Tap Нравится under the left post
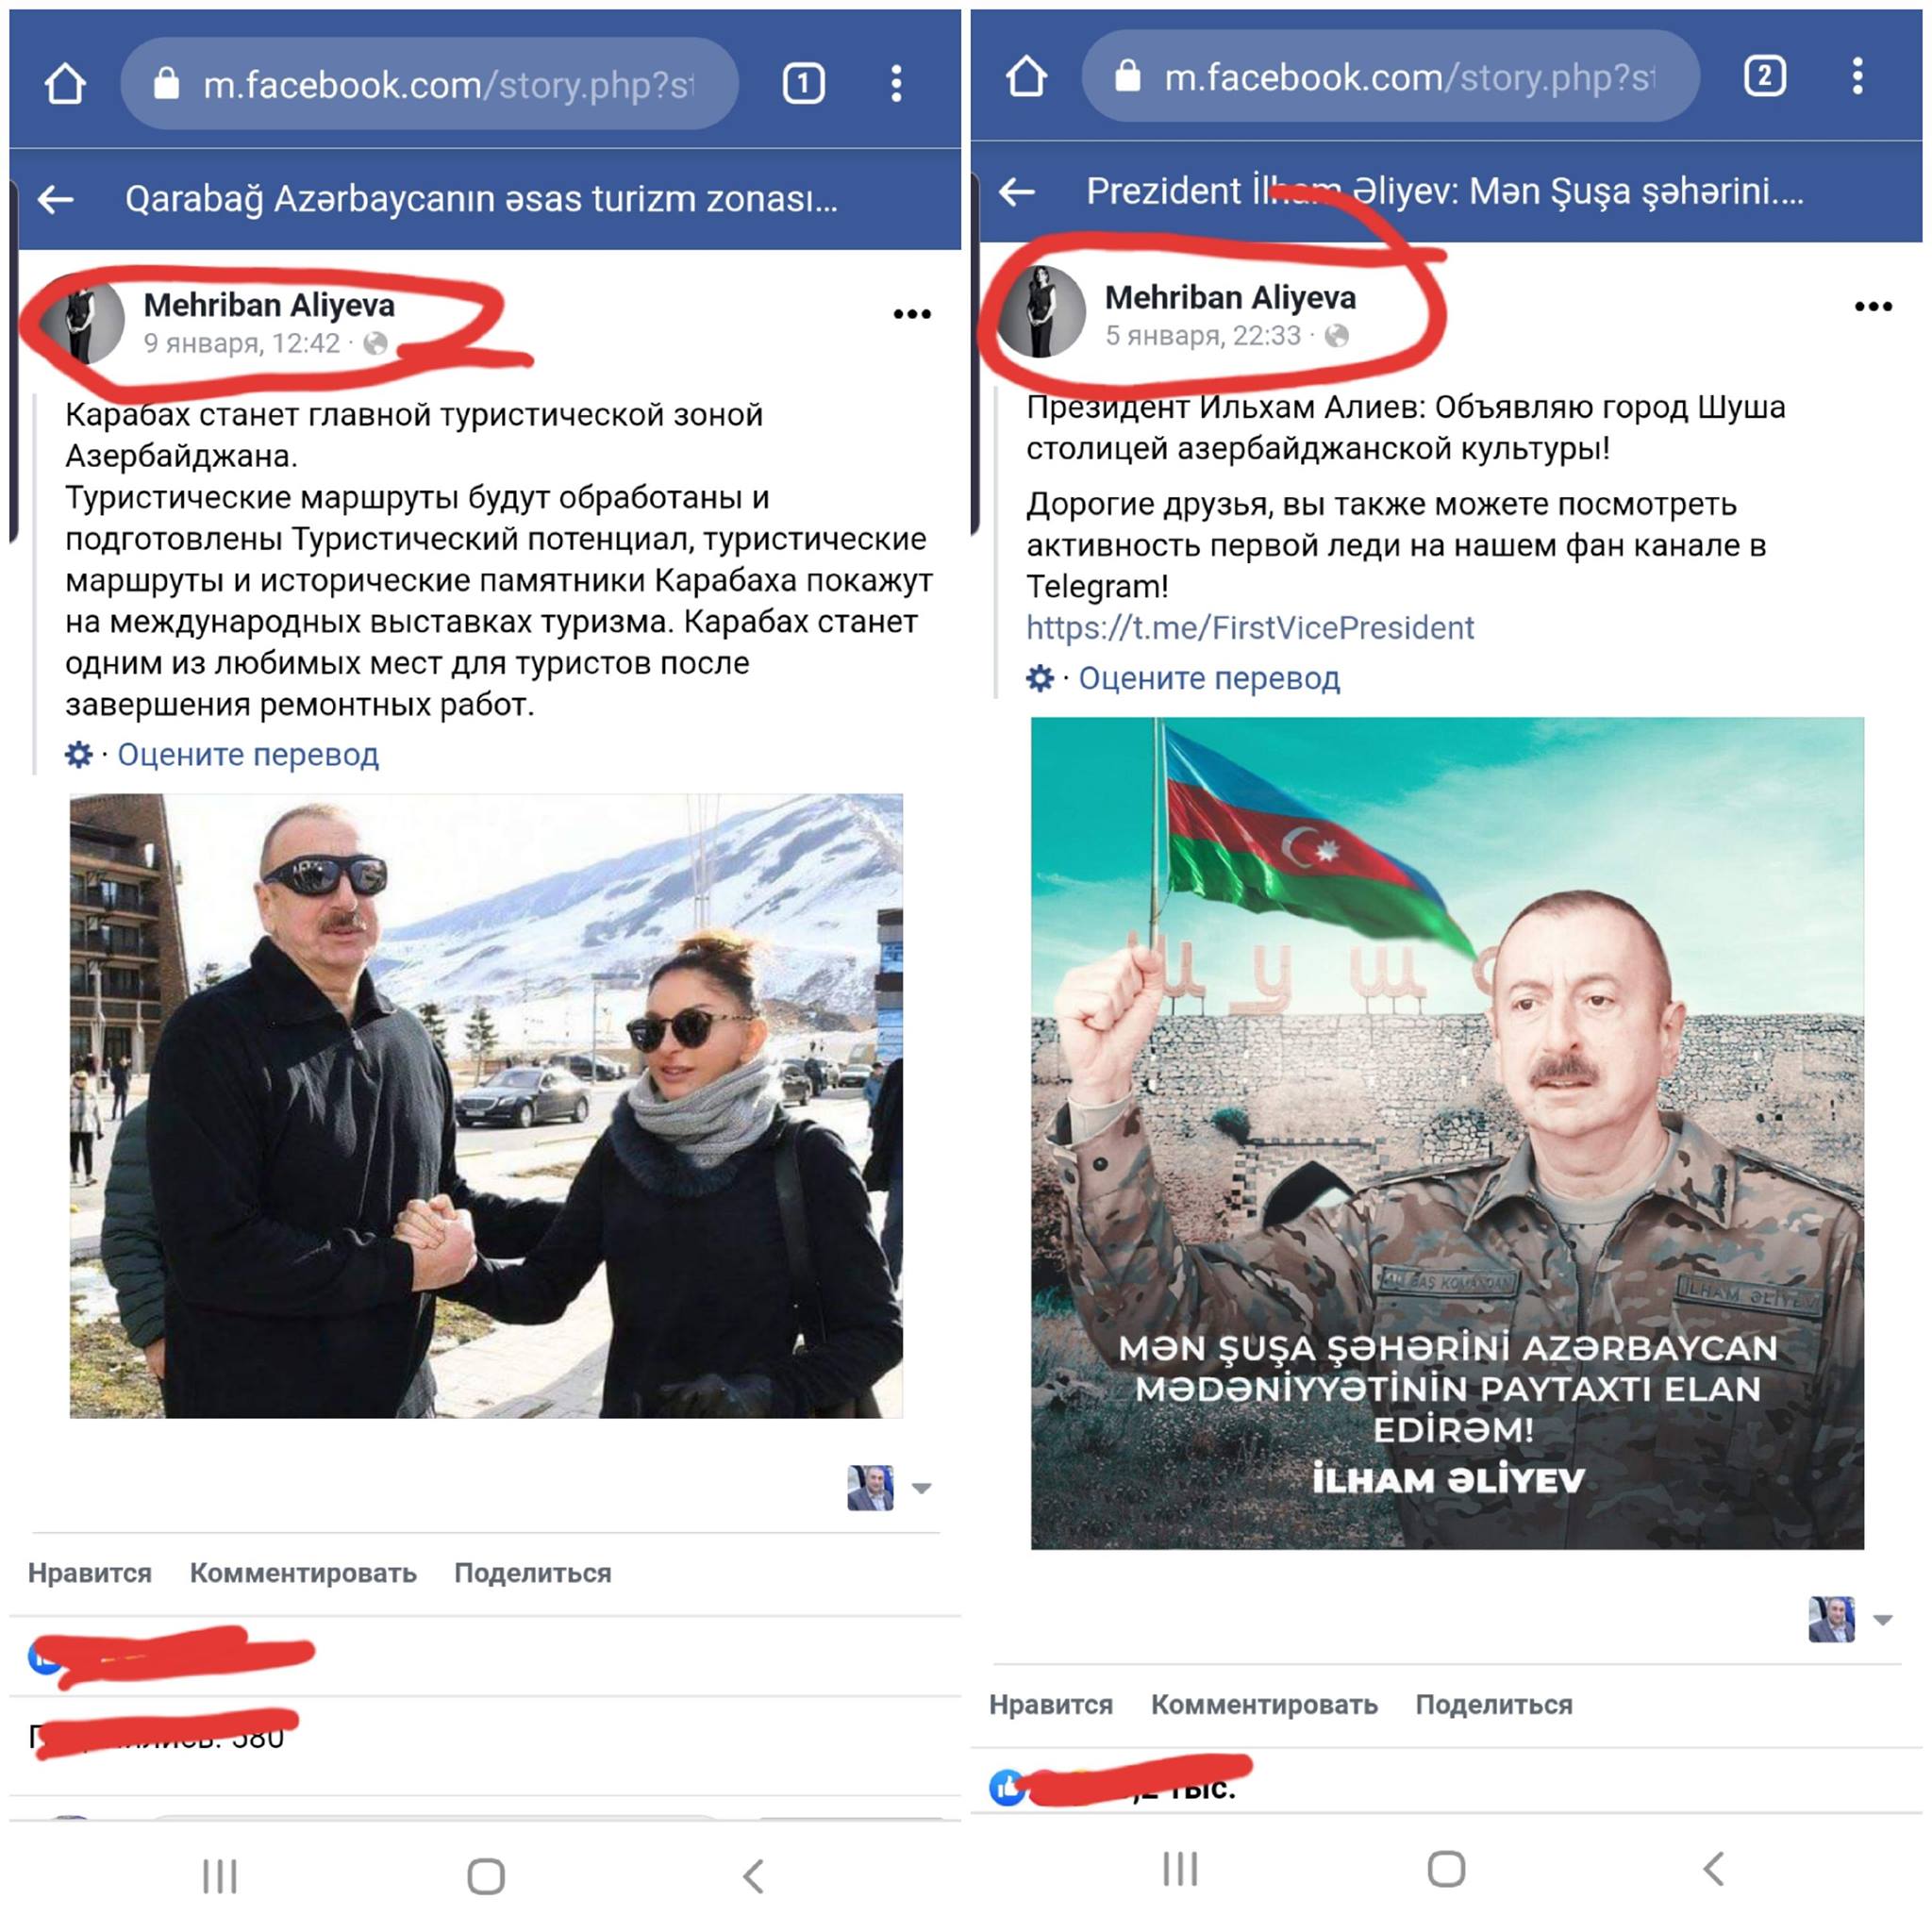This screenshot has width=1932, height=1932. coord(90,1573)
